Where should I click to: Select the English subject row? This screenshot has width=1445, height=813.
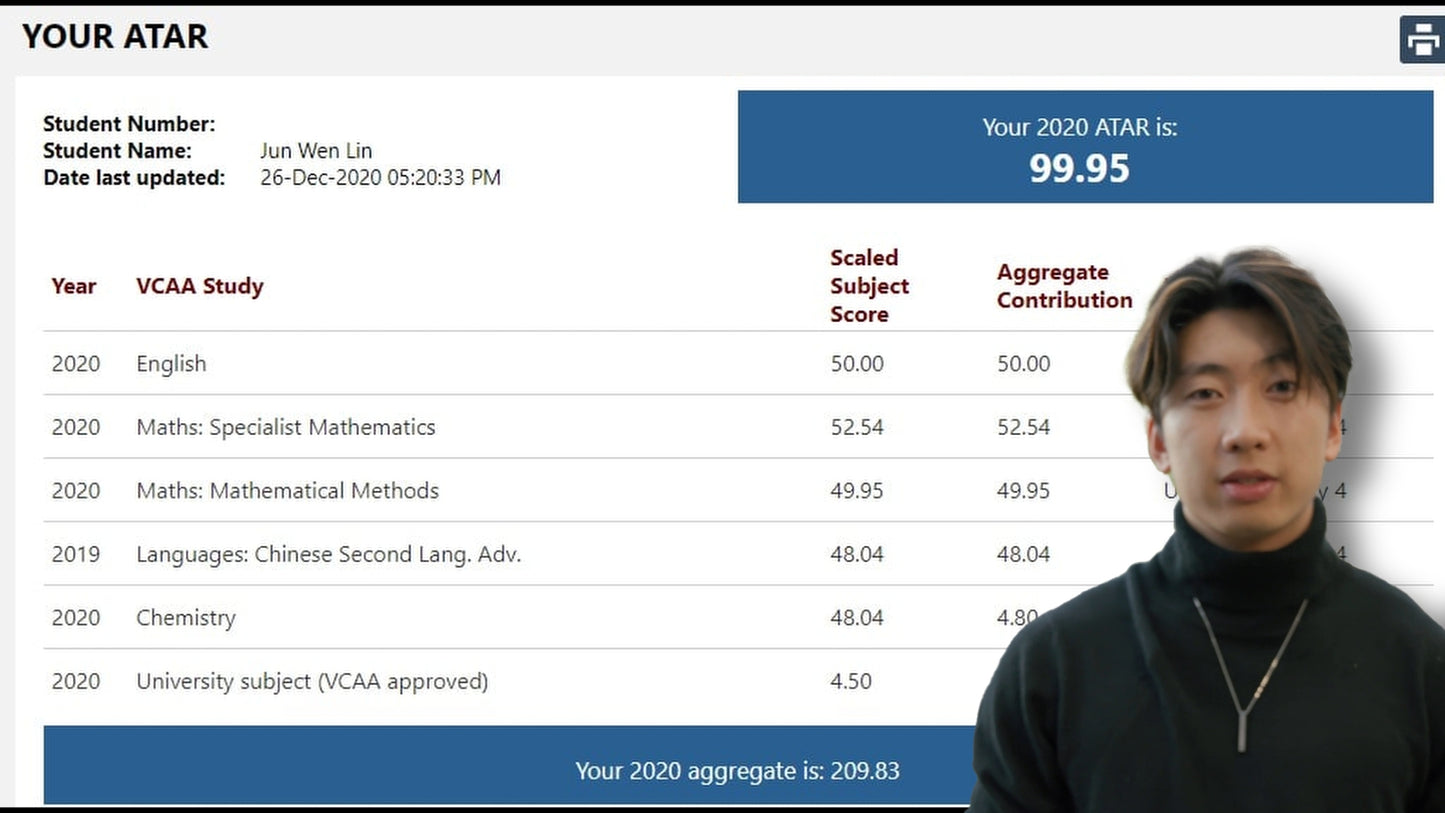point(171,364)
